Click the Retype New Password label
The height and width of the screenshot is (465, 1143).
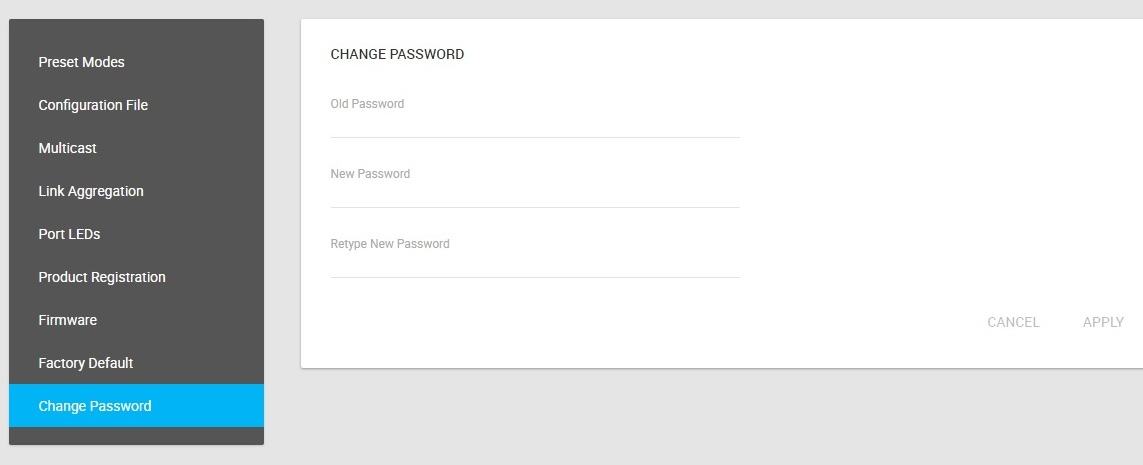(390, 244)
